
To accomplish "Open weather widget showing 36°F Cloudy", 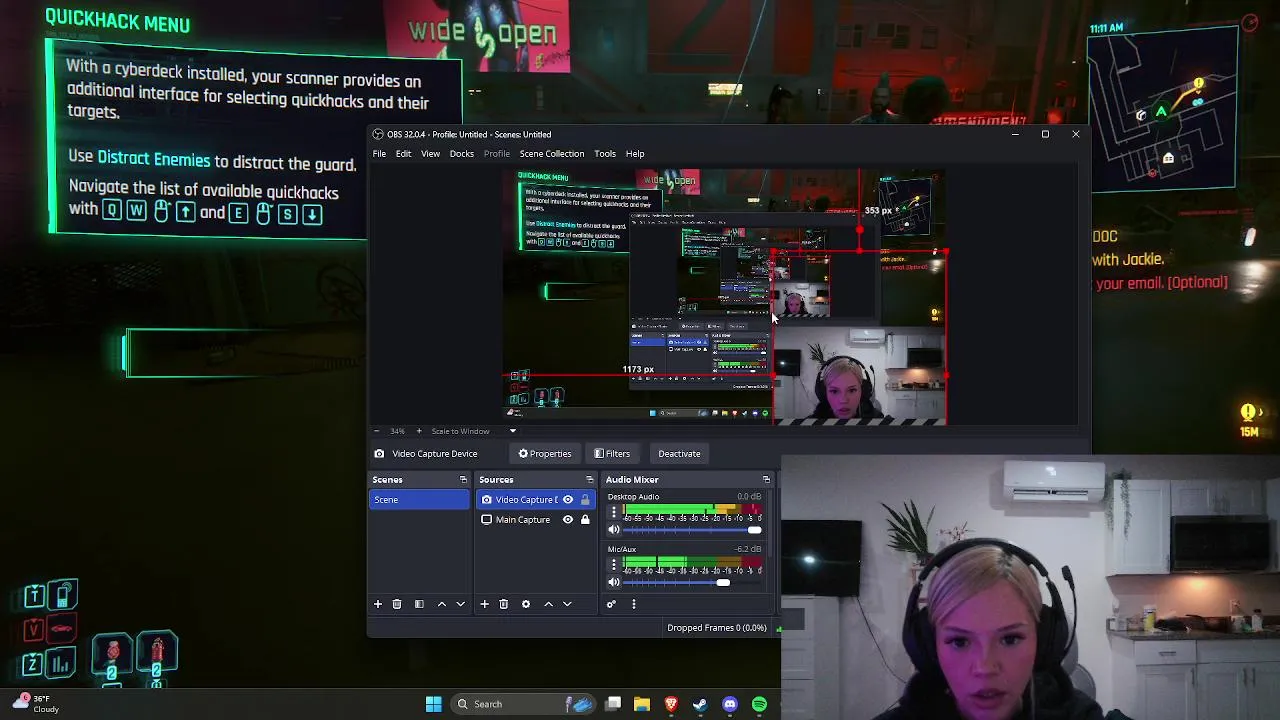I will pos(37,704).
